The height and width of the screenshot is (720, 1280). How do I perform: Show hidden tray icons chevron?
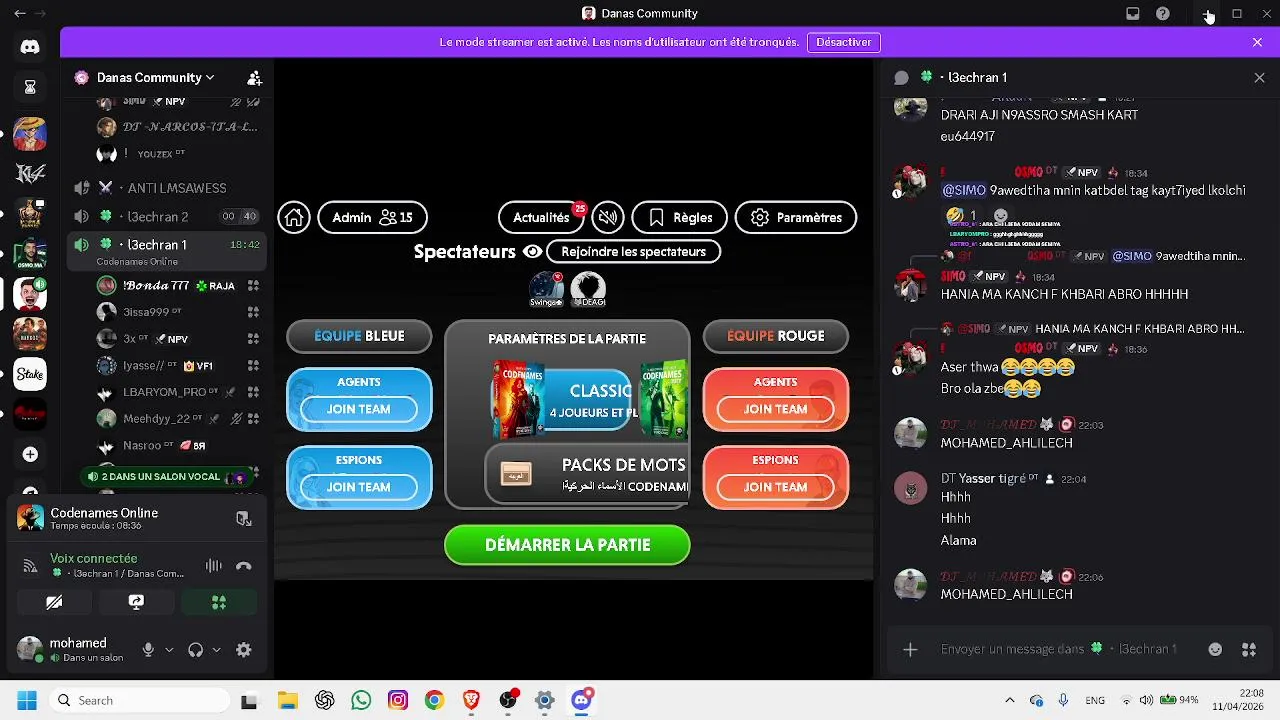click(x=1009, y=701)
